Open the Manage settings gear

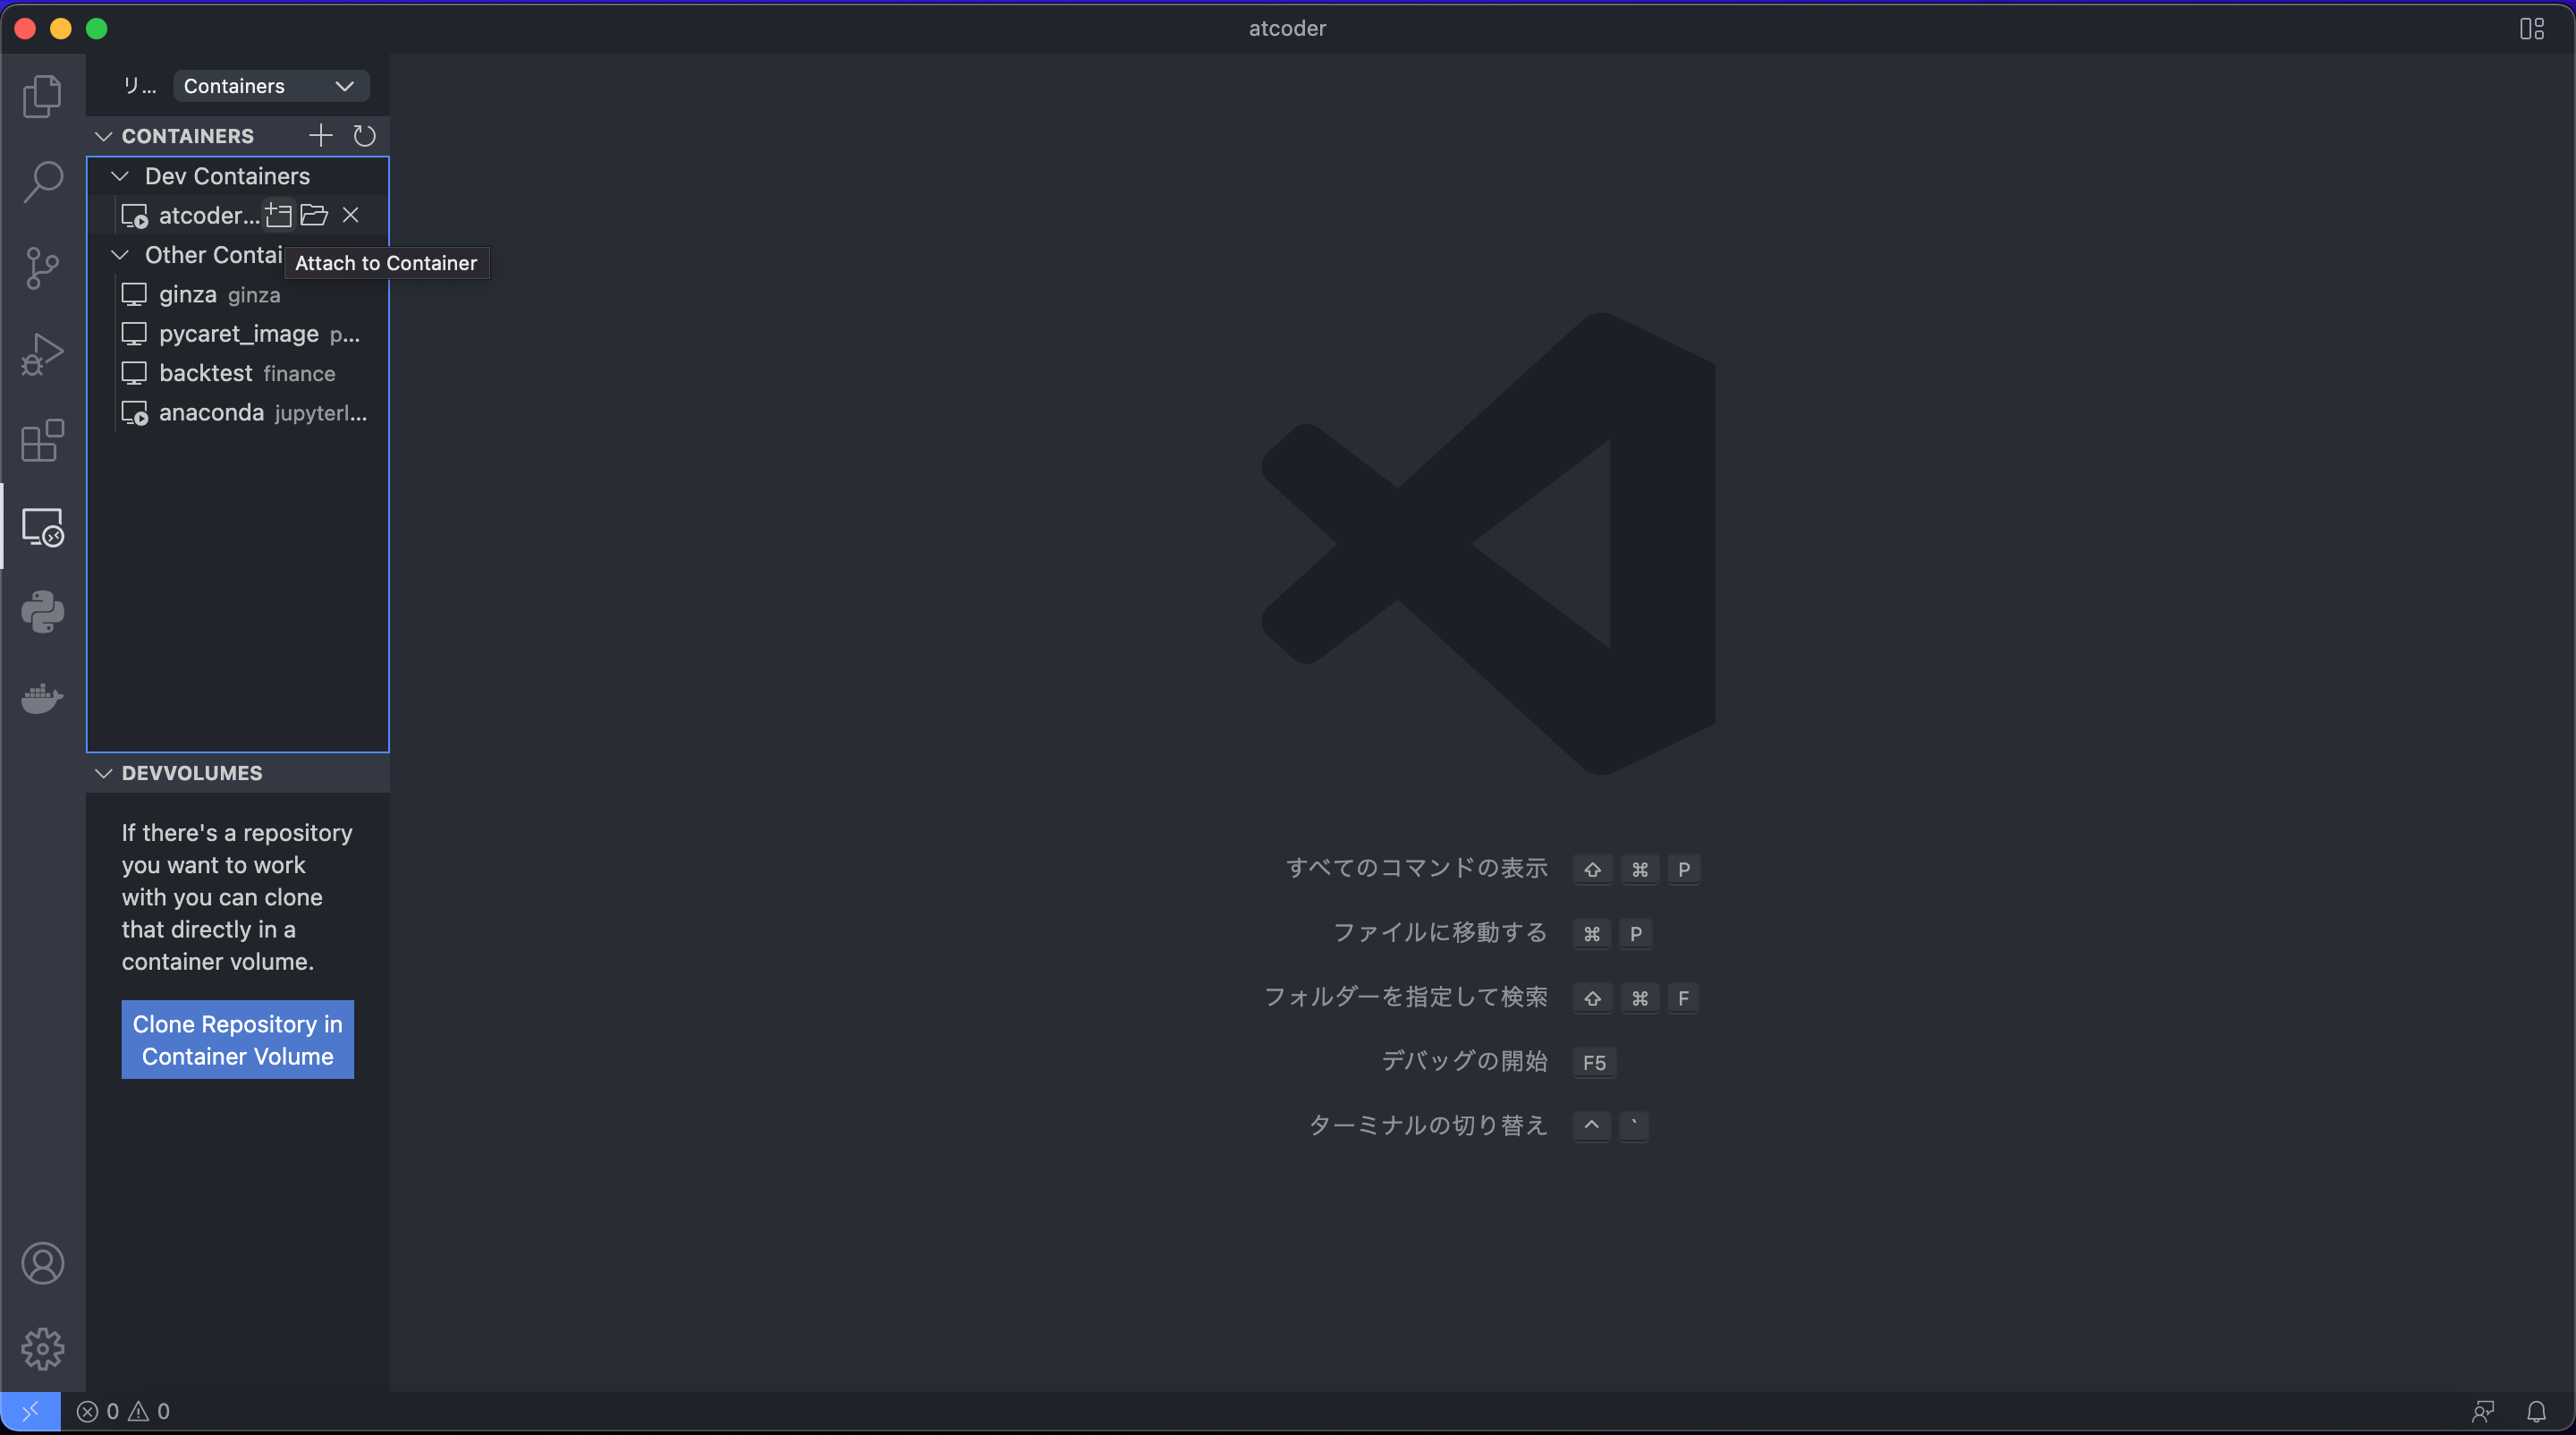(42, 1349)
